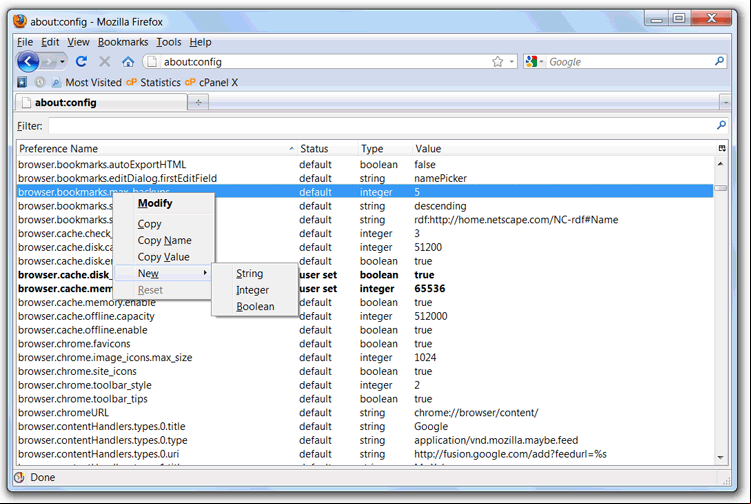
Task: Click into the Google search field
Action: pos(629,62)
